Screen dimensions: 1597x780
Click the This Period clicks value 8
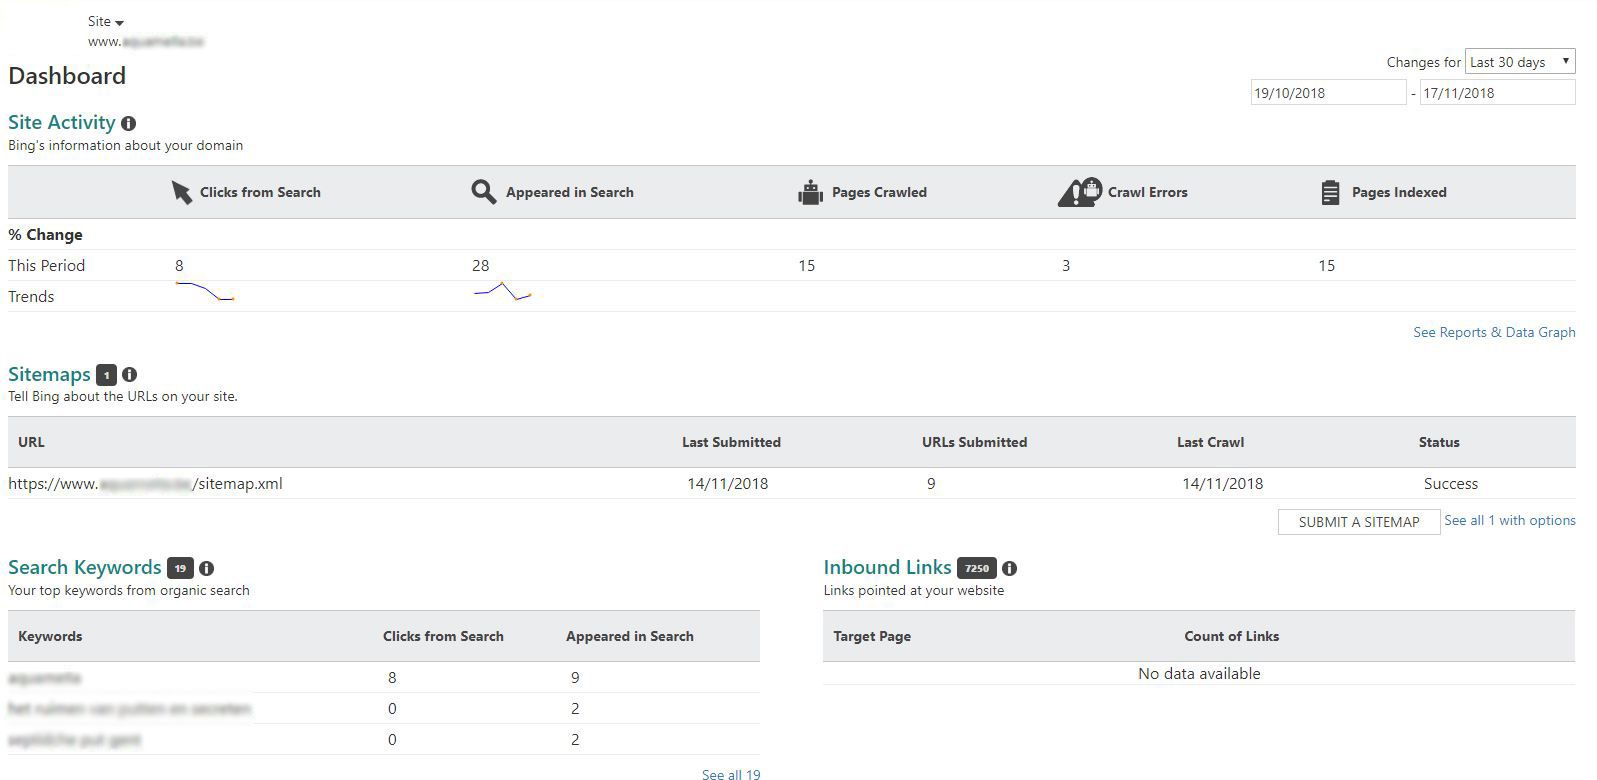(179, 265)
